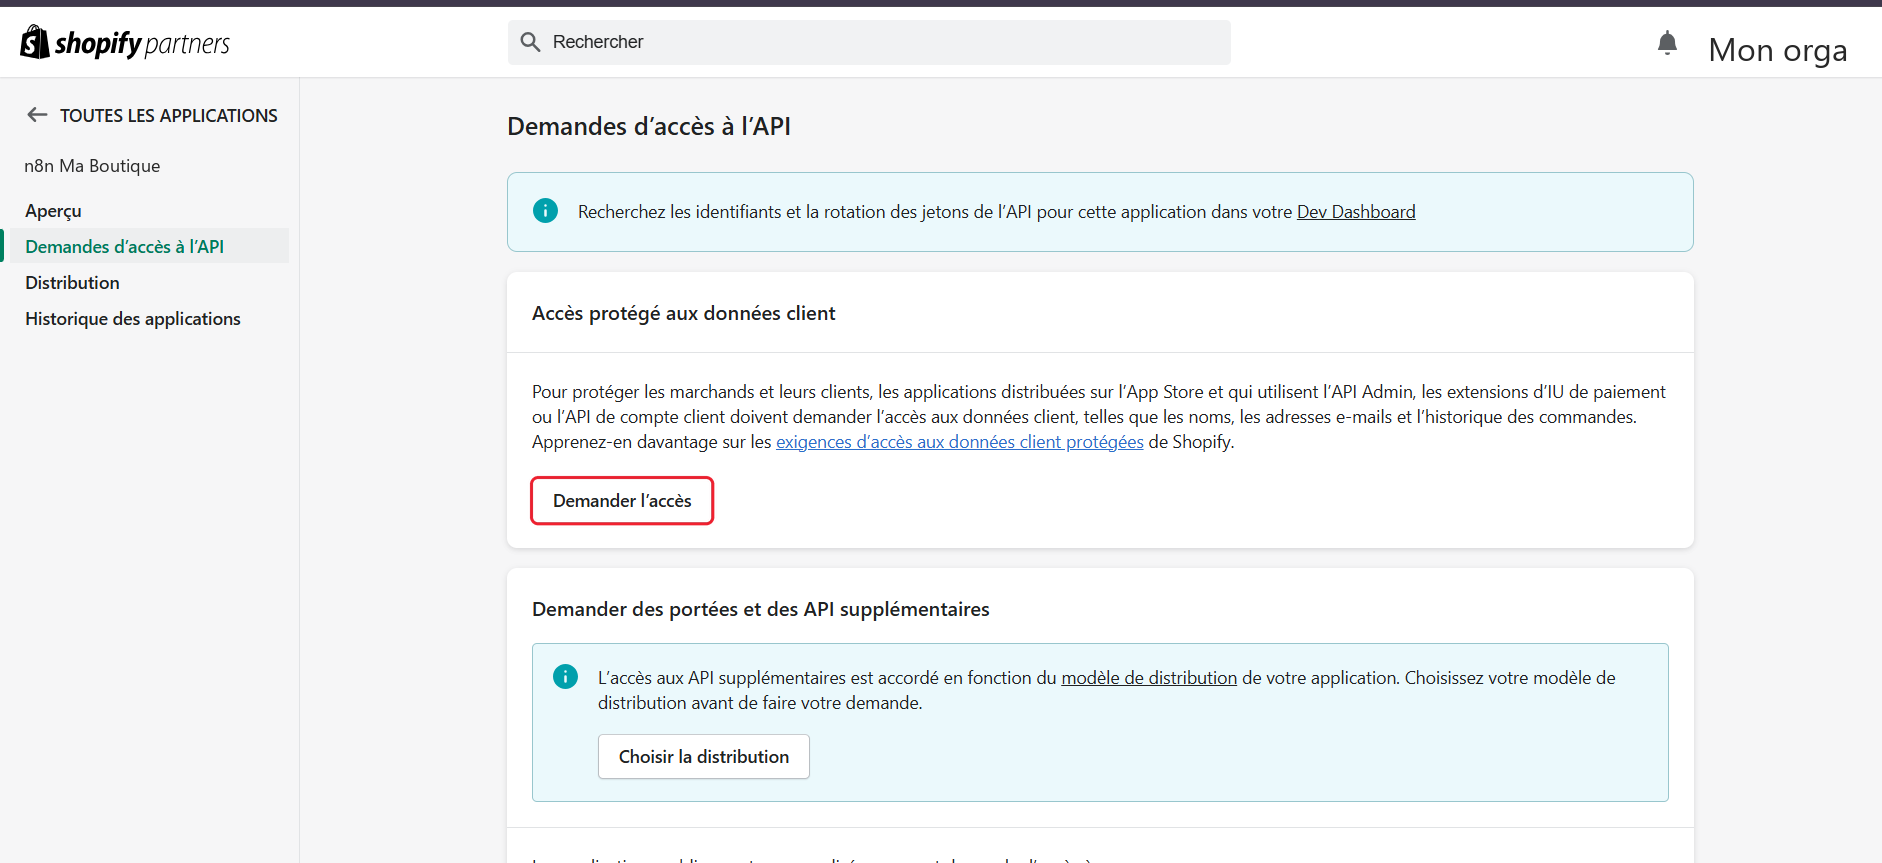The image size is (1882, 863).
Task: Open the Mon orga account menu
Action: coord(1777,49)
